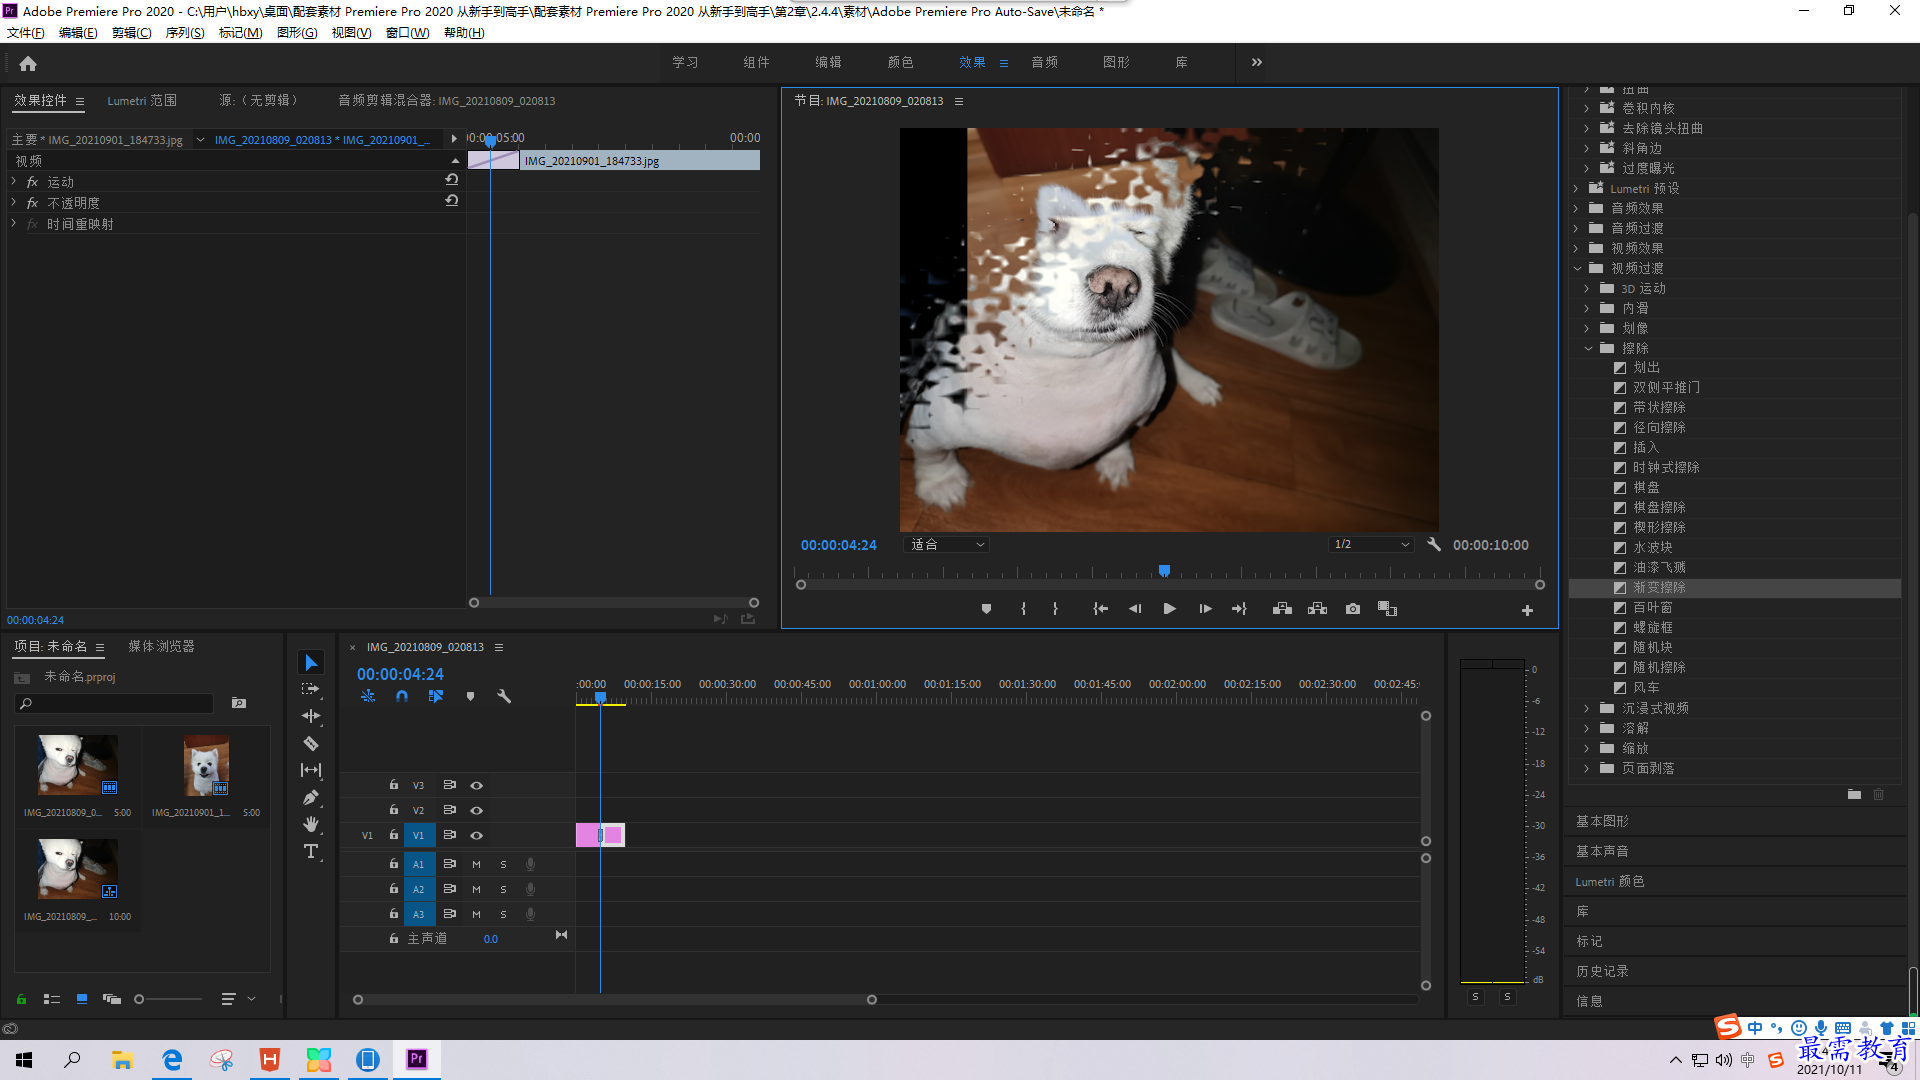Select the Track Select Forward tool
Image resolution: width=1920 pixels, height=1080 pixels.
pos(311,689)
